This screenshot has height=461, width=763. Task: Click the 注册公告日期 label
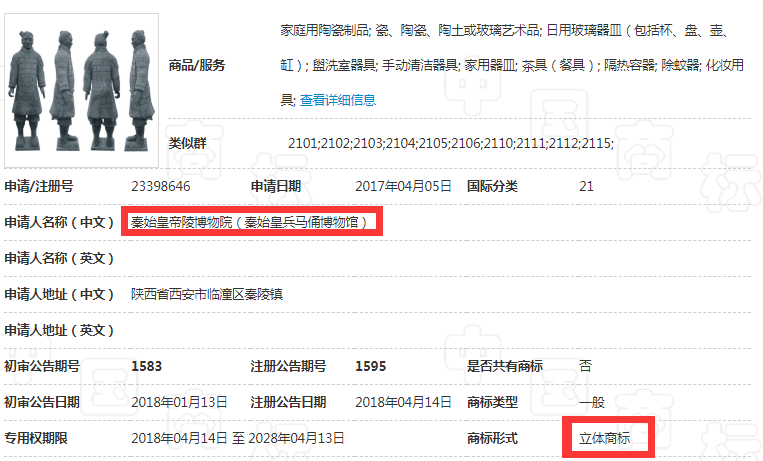pyautogui.click(x=288, y=403)
